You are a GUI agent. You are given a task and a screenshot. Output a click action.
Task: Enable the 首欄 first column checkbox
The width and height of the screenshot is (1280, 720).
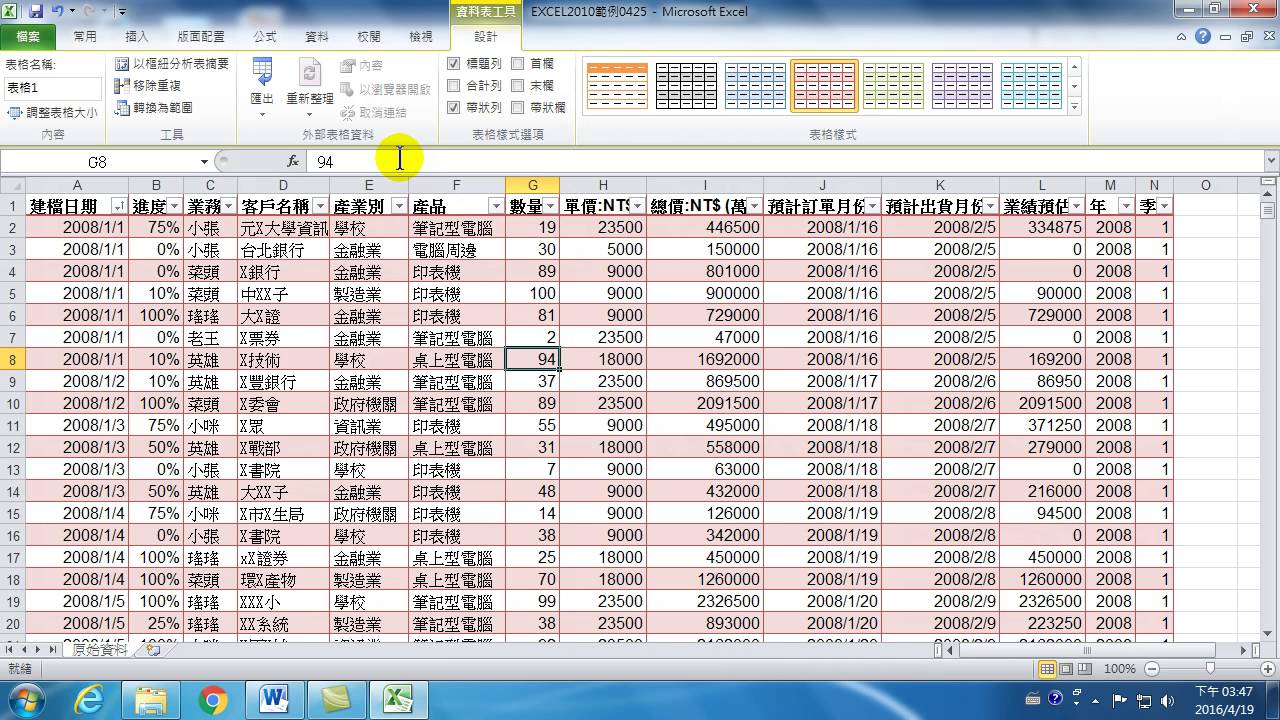[x=518, y=63]
